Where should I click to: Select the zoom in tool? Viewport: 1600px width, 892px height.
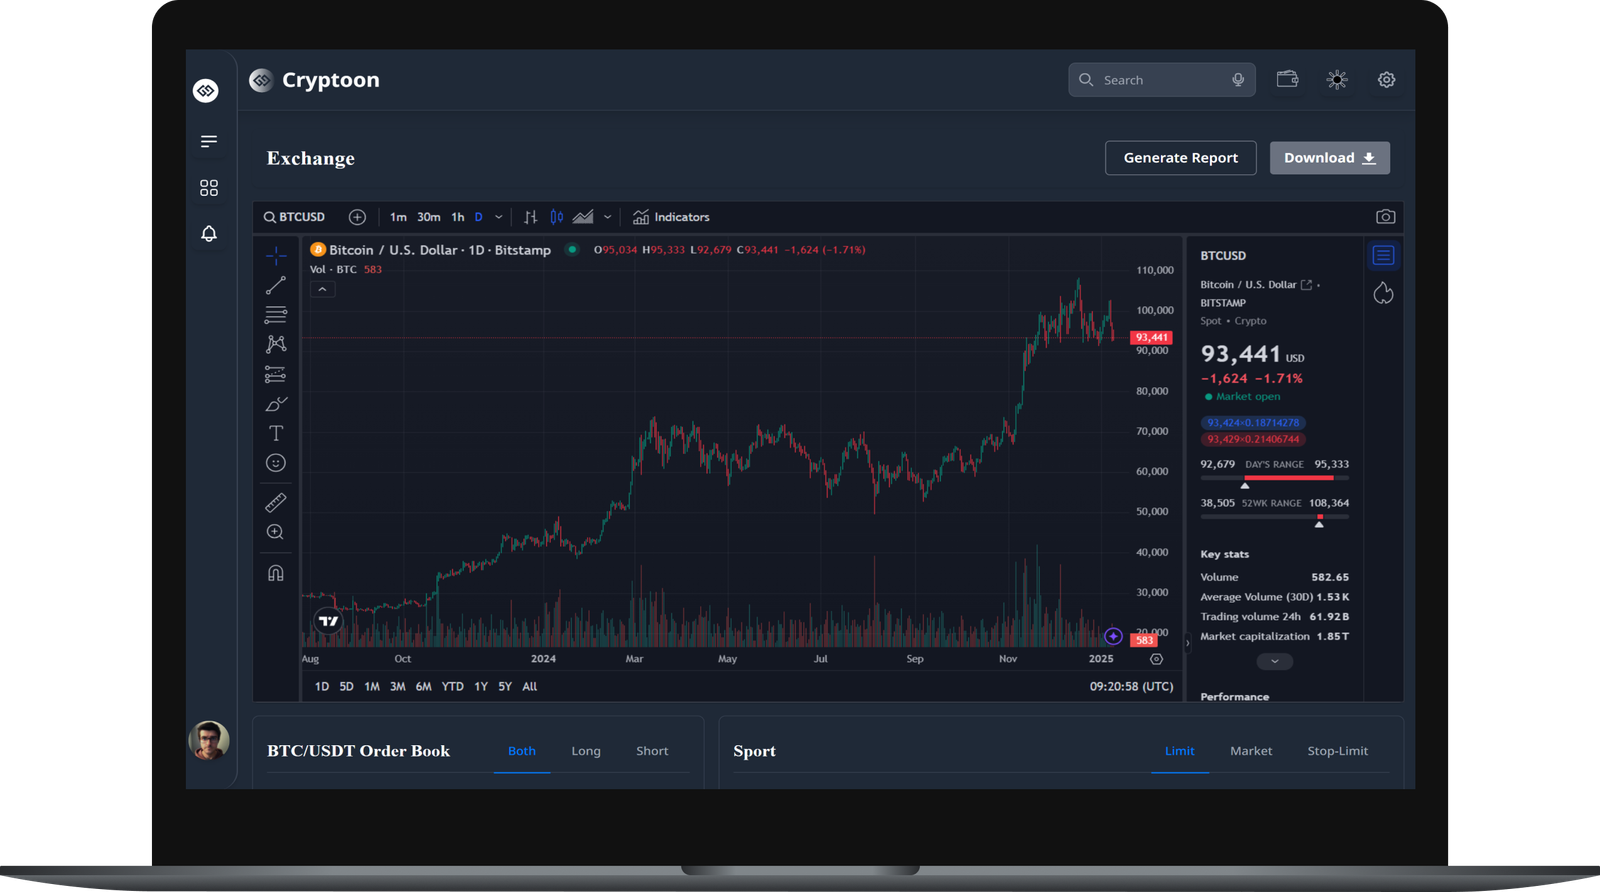click(x=276, y=532)
